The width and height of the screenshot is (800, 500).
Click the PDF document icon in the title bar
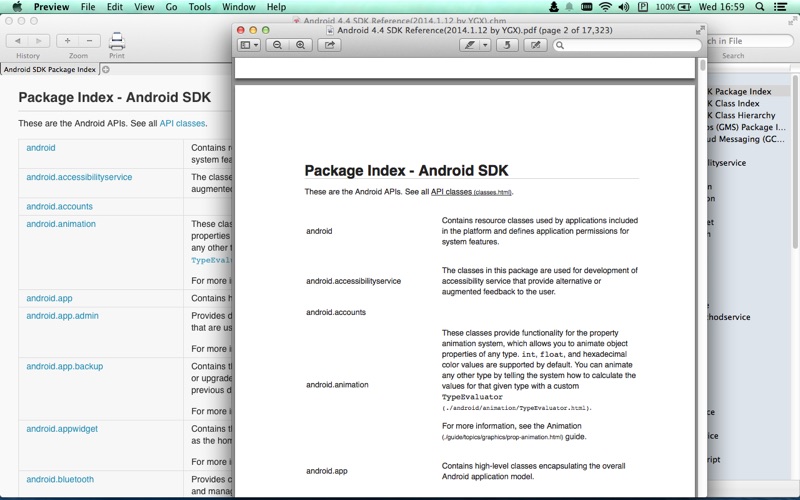330,30
